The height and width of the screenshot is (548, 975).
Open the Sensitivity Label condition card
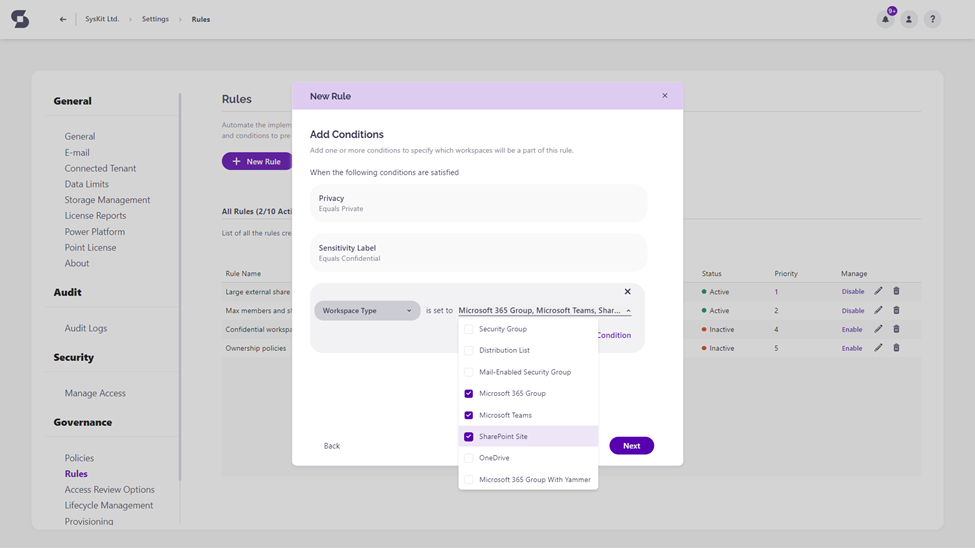478,253
